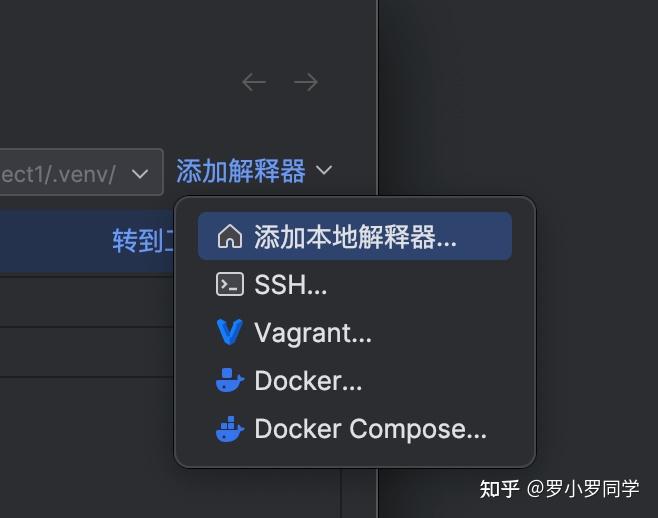This screenshot has height=518, width=658.
Task: Toggle the chevron beside 添加解释器
Action: pyautogui.click(x=324, y=170)
